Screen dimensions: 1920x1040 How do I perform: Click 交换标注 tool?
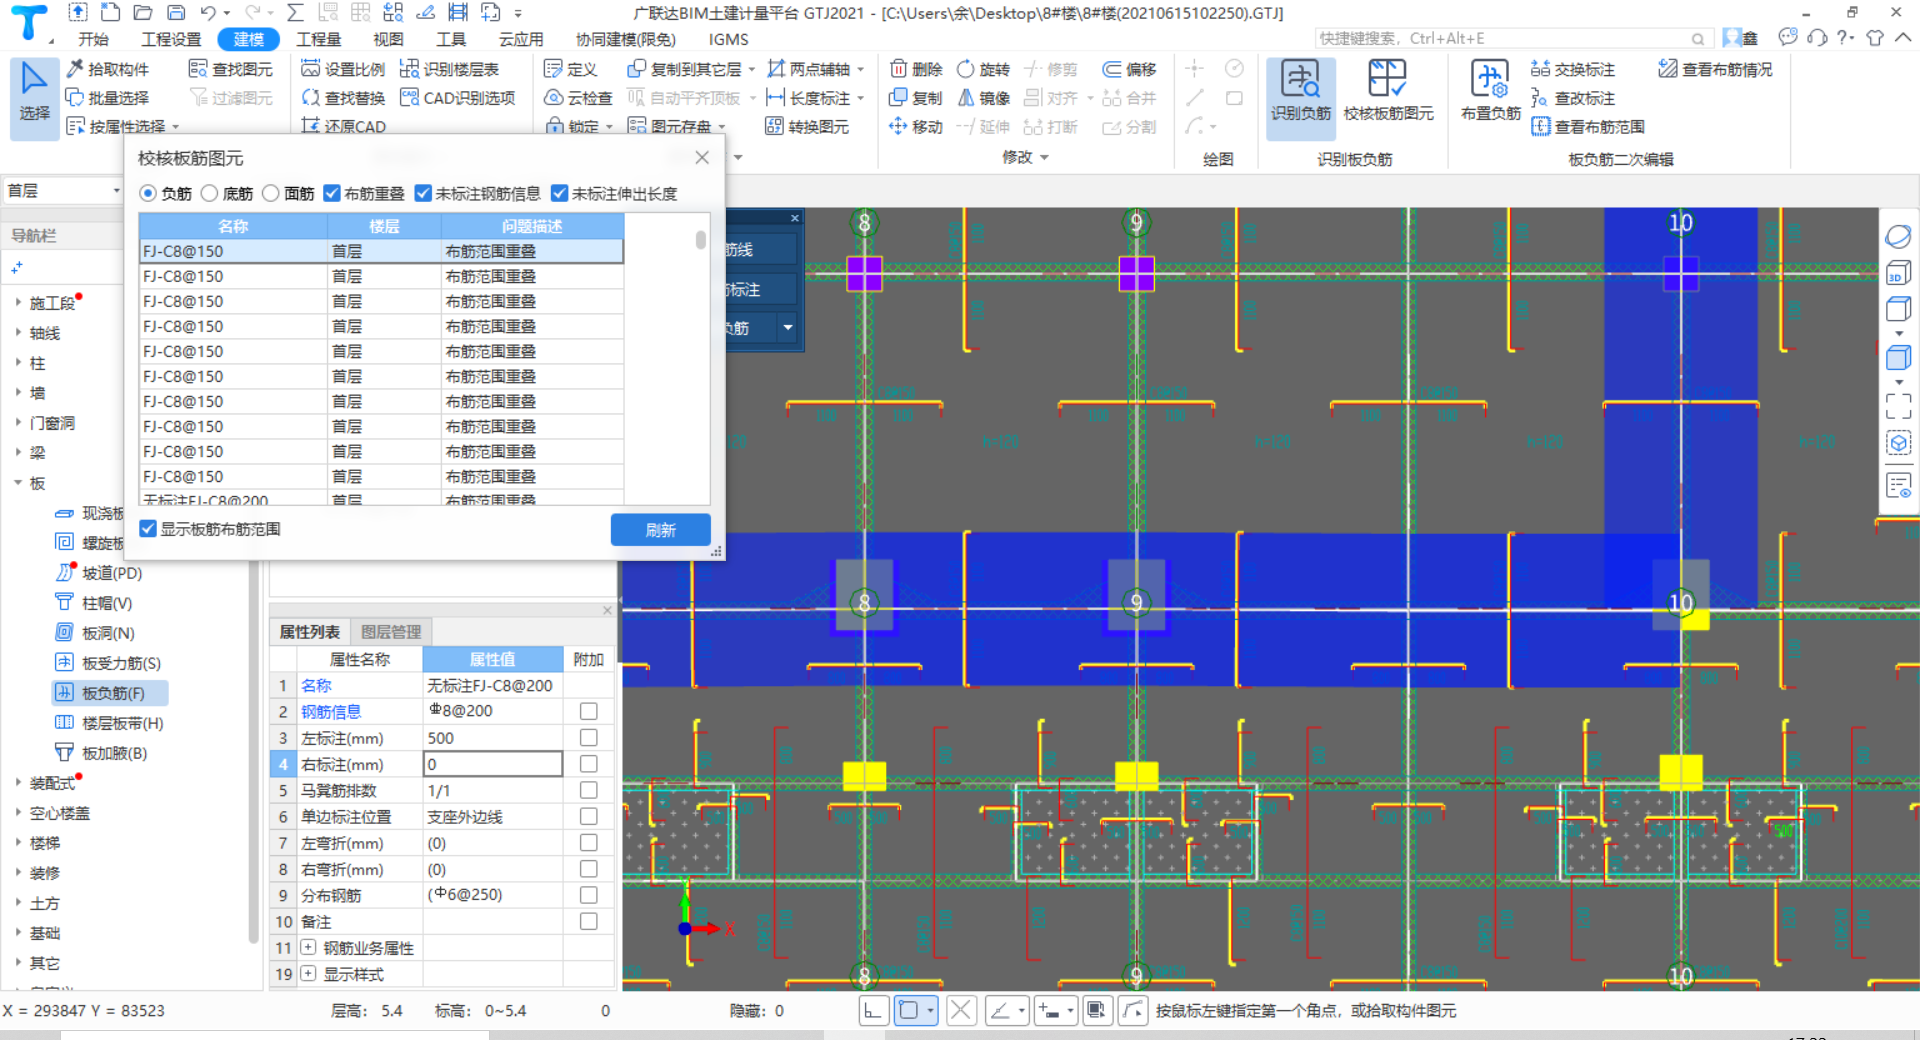click(1573, 69)
